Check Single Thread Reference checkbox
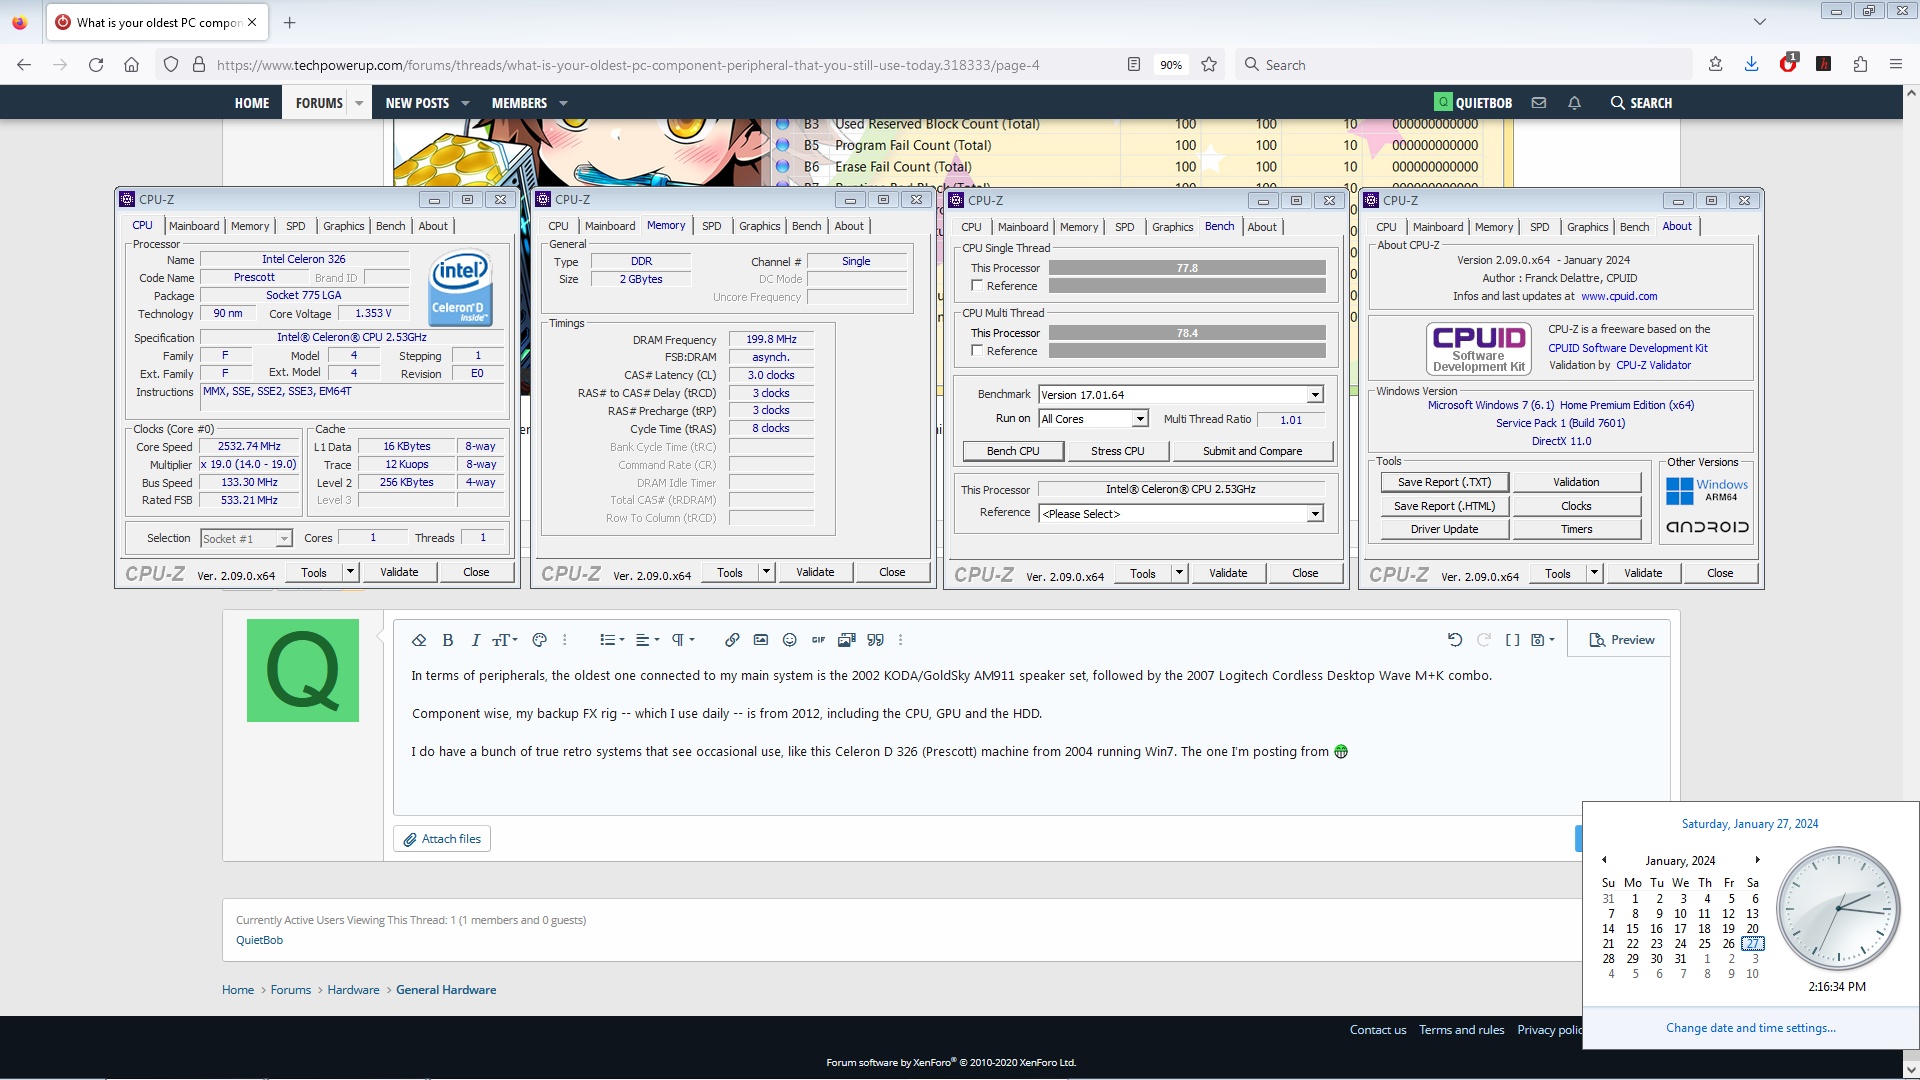This screenshot has height=1080, width=1920. (977, 286)
